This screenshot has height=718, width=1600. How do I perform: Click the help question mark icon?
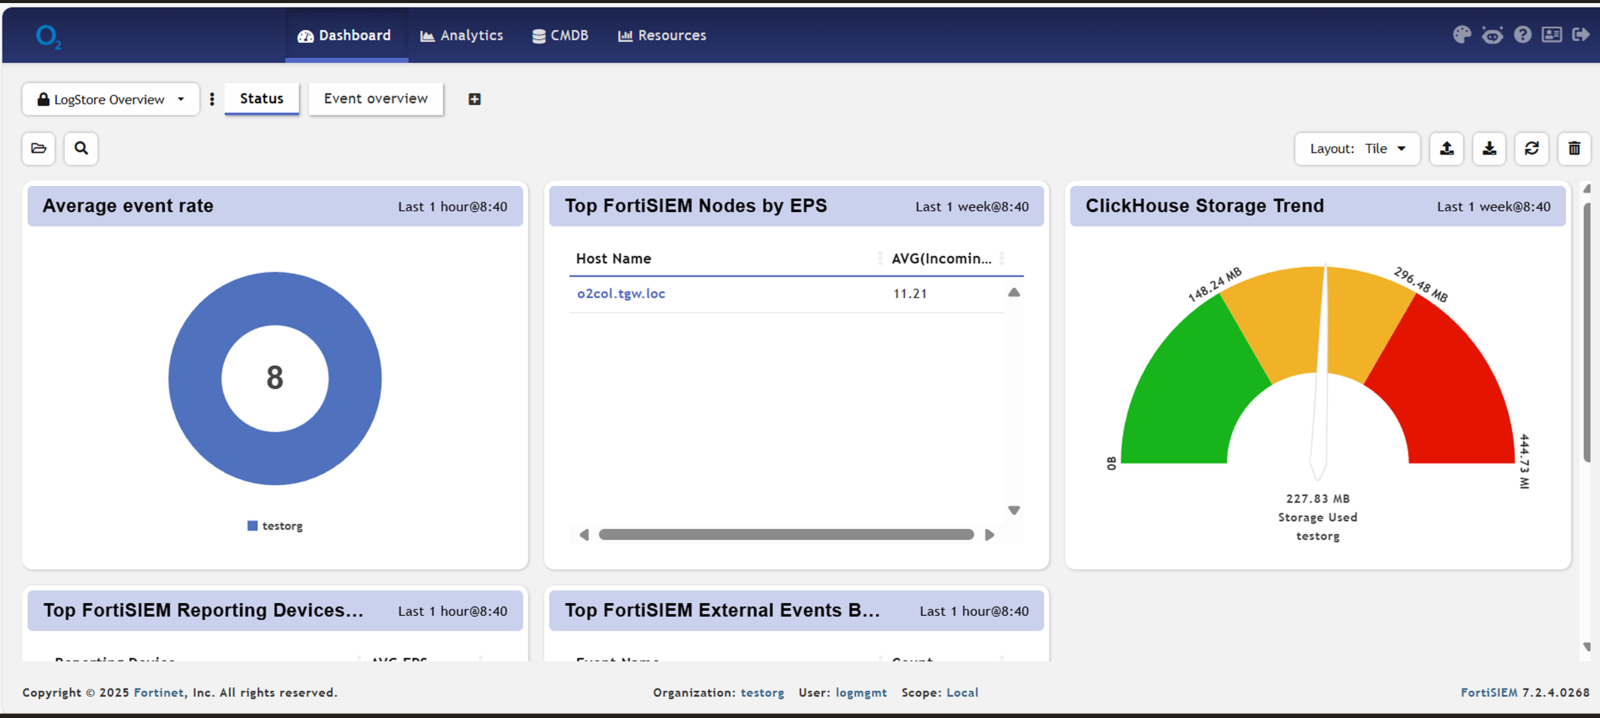coord(1522,35)
